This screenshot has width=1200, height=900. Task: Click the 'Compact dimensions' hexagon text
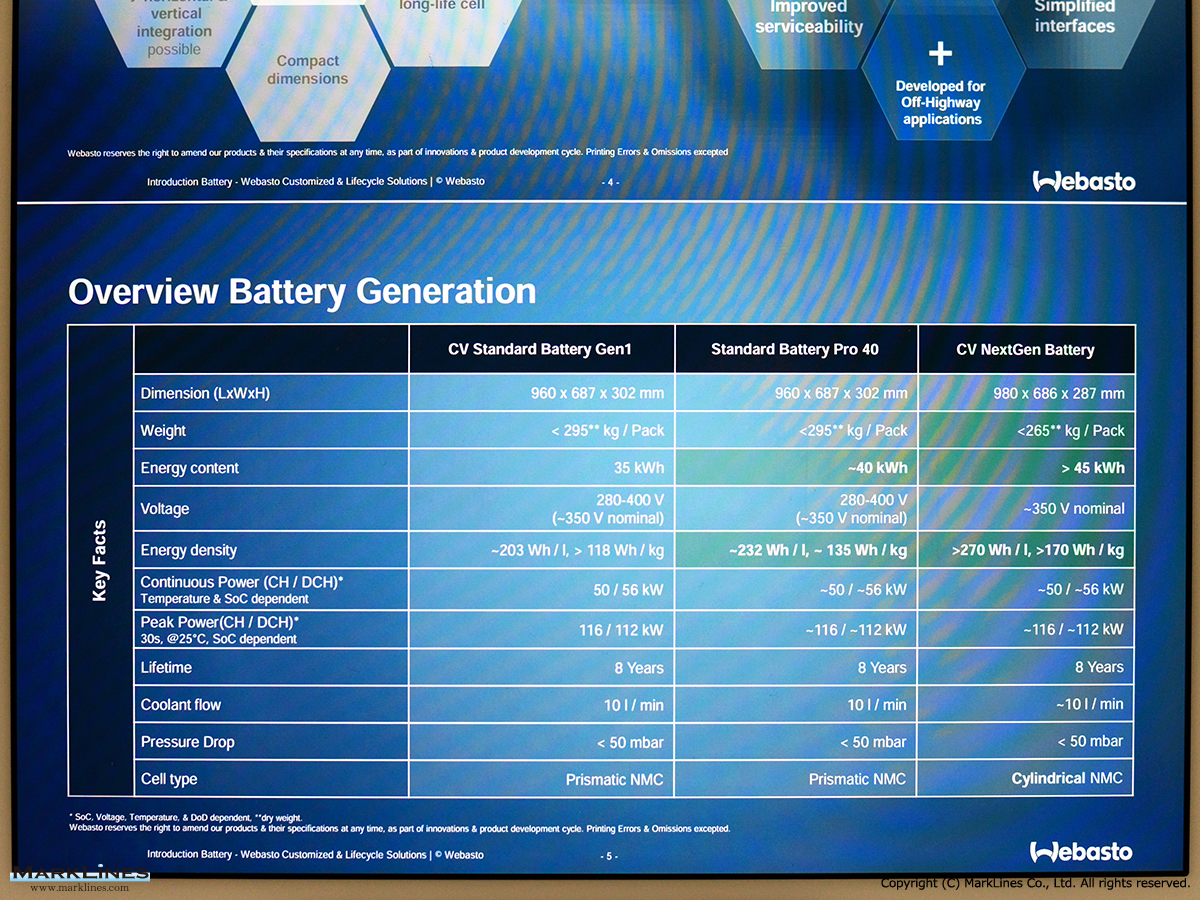click(x=308, y=70)
